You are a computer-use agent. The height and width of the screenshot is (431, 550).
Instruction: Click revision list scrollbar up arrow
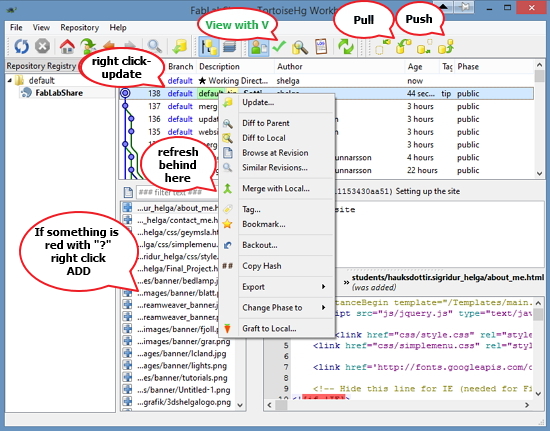coord(539,65)
